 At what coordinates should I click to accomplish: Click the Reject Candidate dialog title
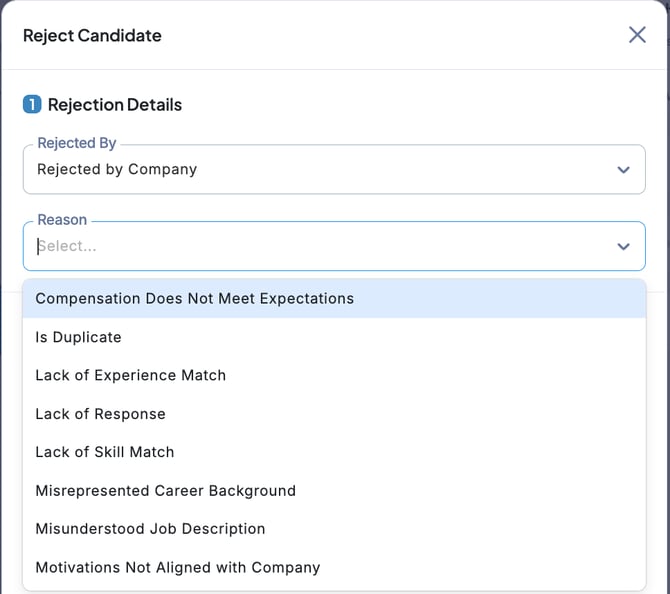92,36
